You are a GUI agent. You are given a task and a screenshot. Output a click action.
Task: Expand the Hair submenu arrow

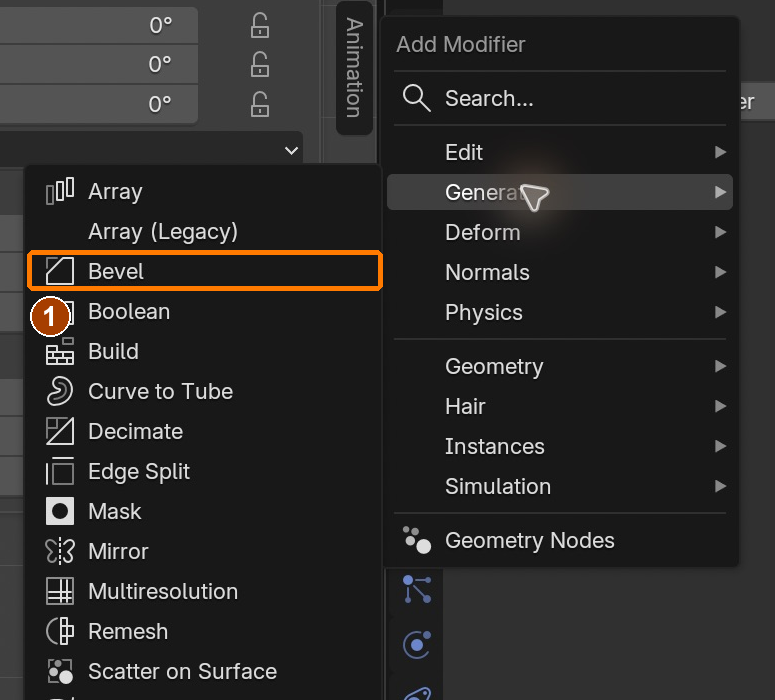[x=720, y=406]
